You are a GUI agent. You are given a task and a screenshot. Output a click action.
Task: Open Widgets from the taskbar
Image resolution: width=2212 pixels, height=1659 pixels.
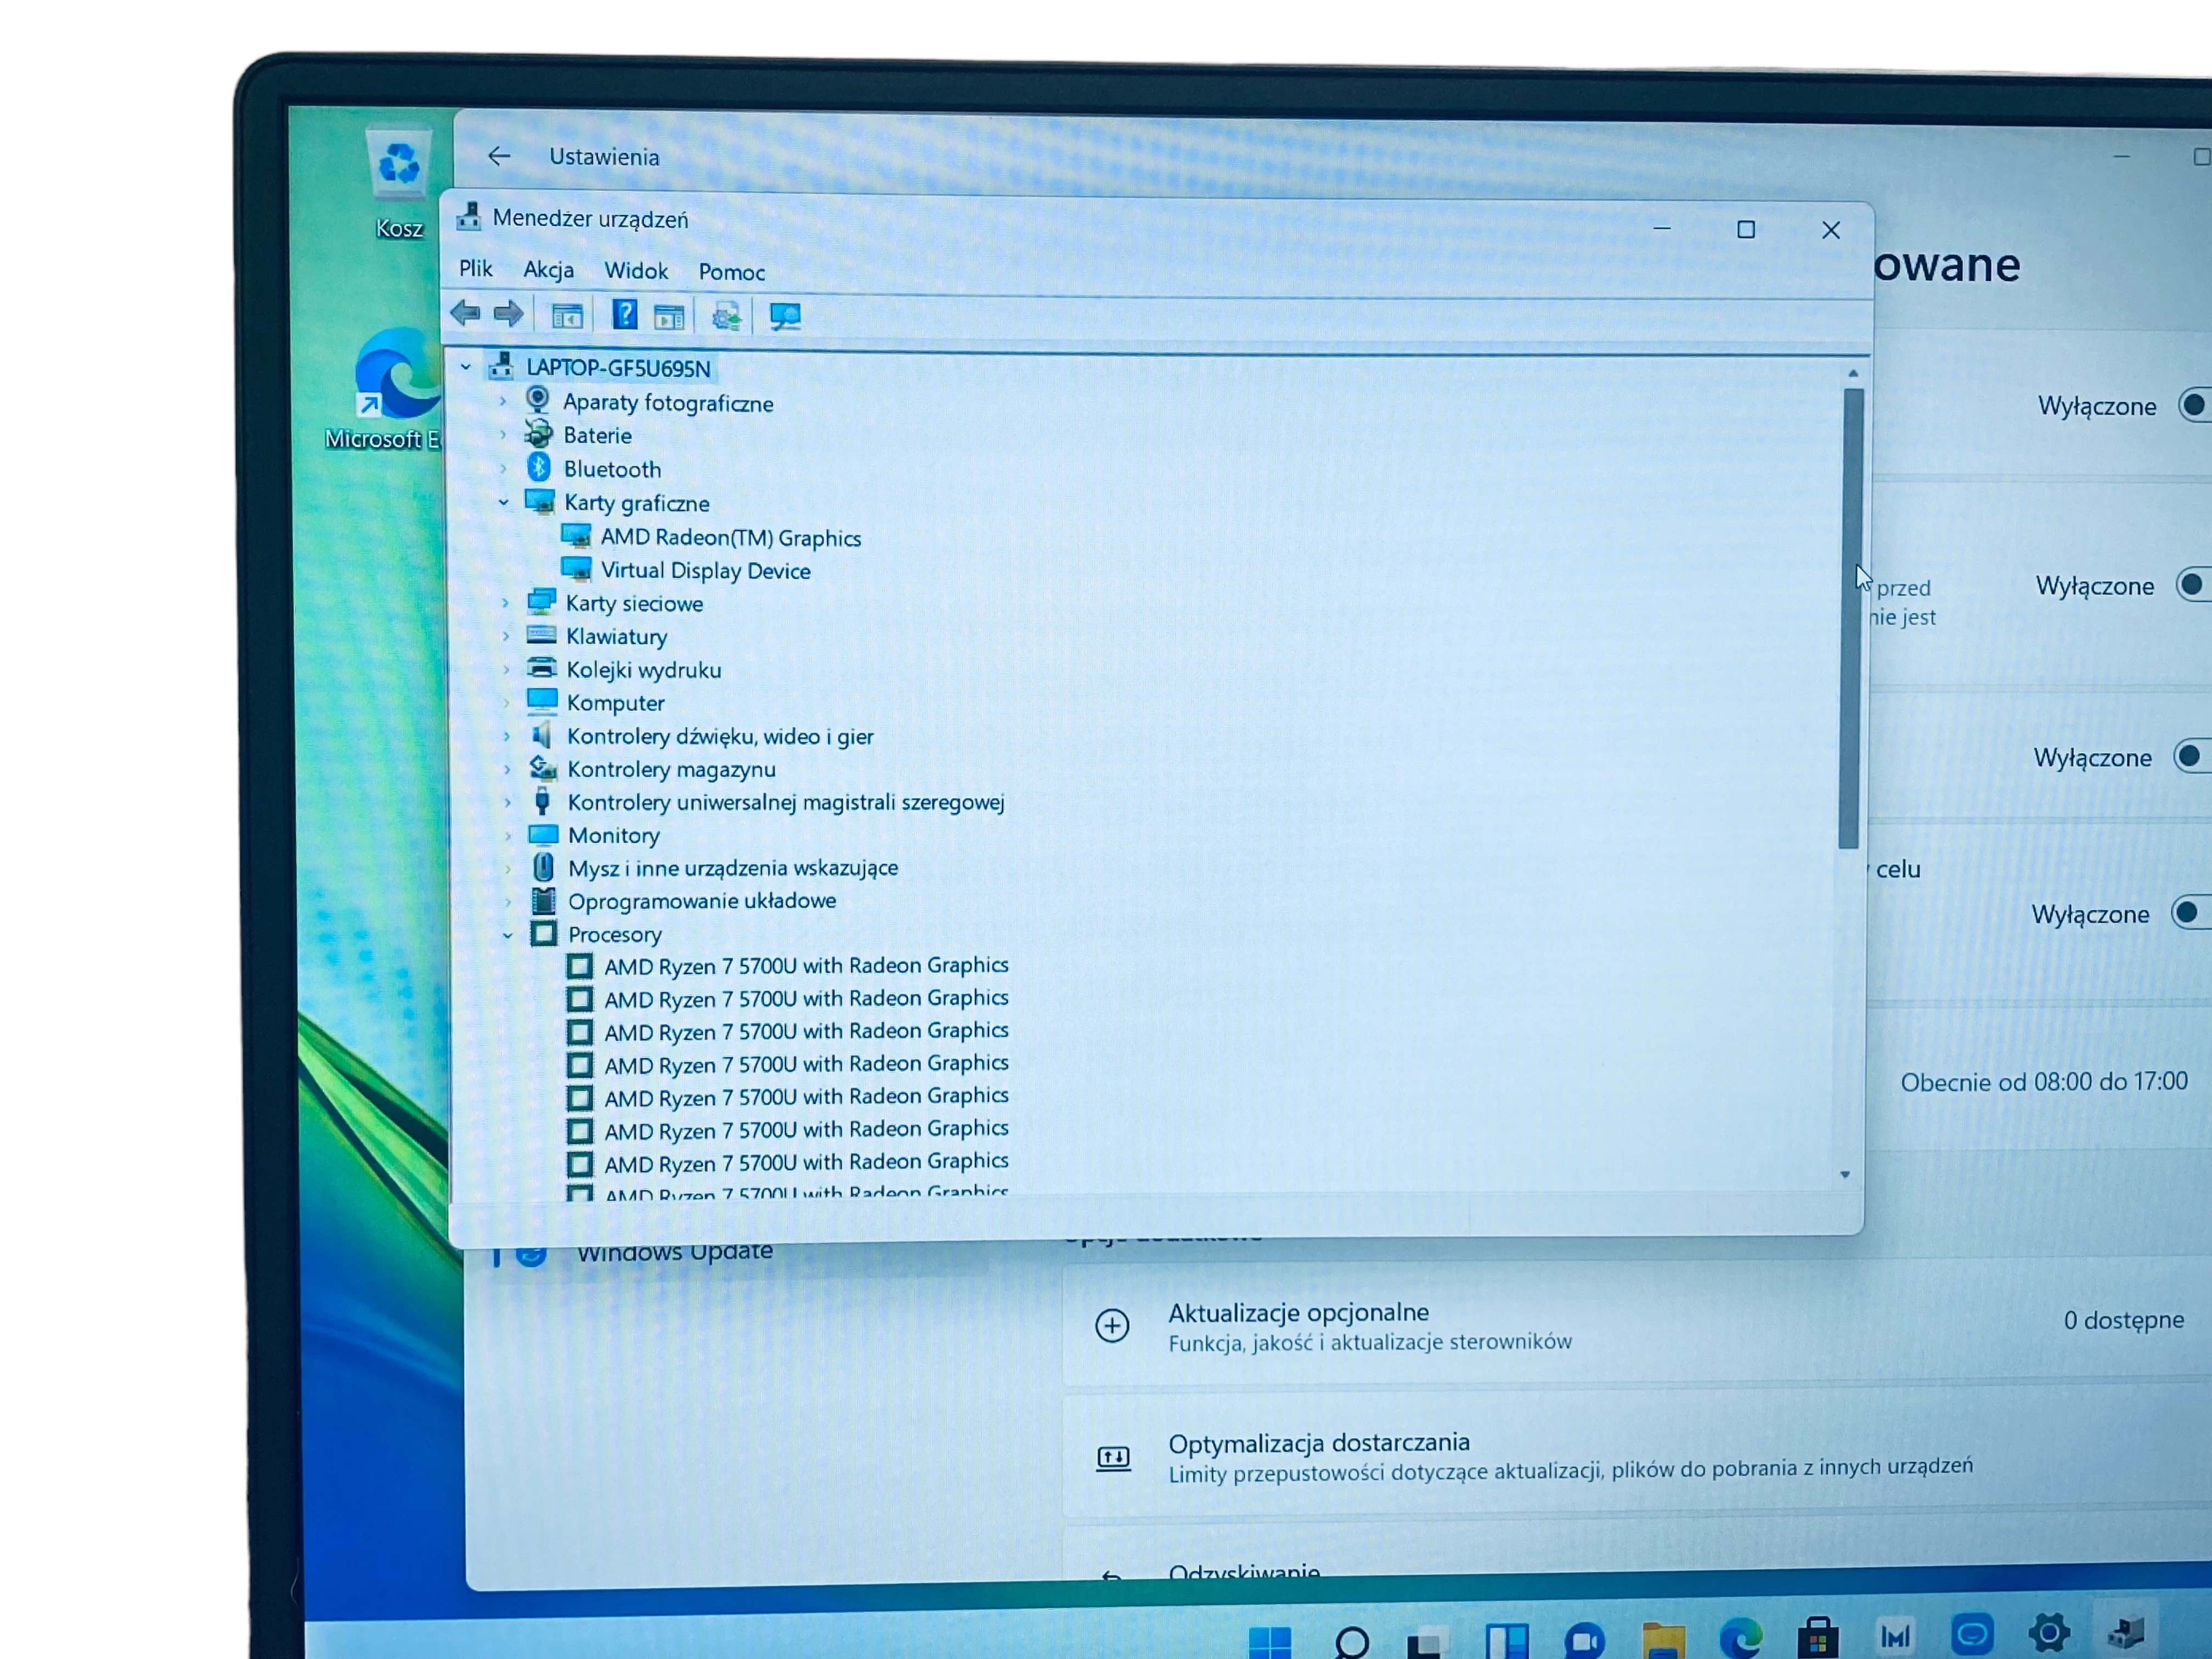[1507, 1641]
